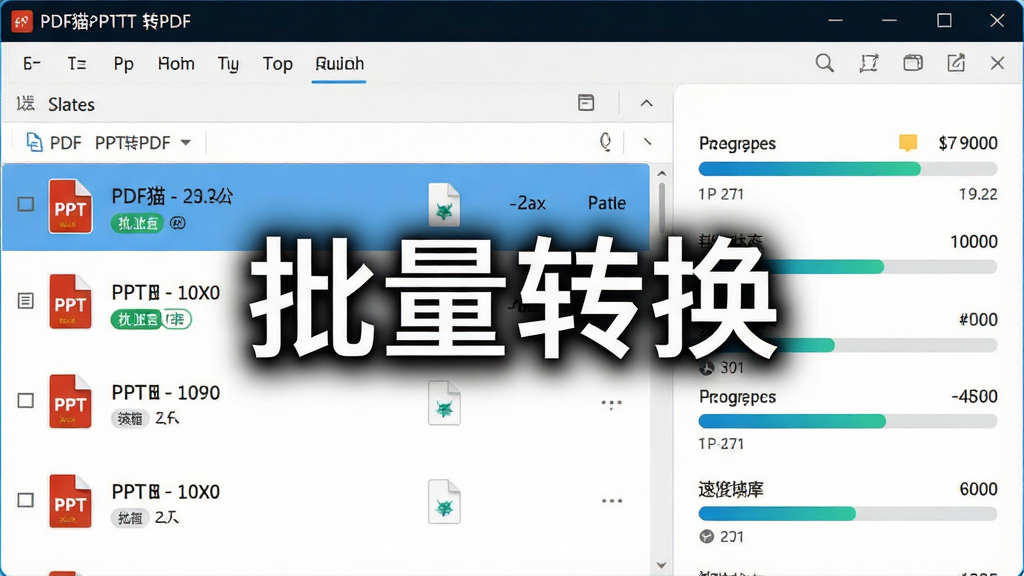Click the Slates panel layout icon

586,103
